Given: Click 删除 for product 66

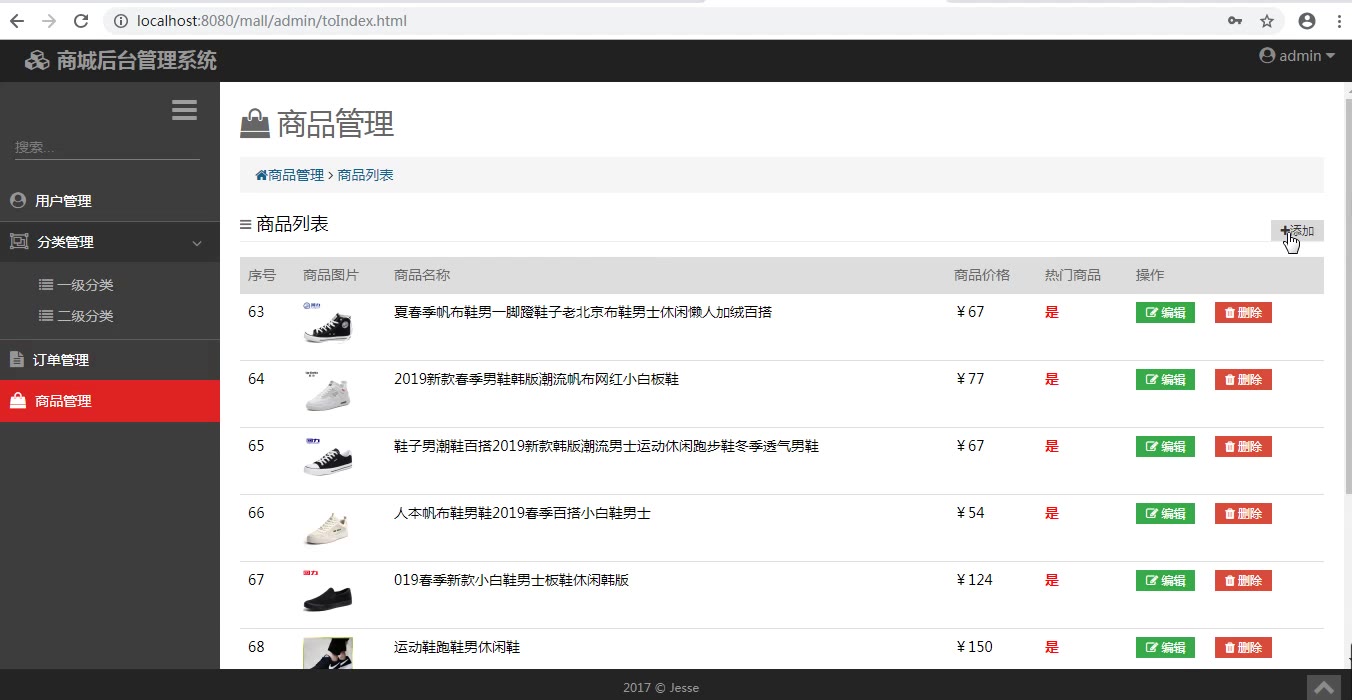Looking at the screenshot, I should [1243, 514].
